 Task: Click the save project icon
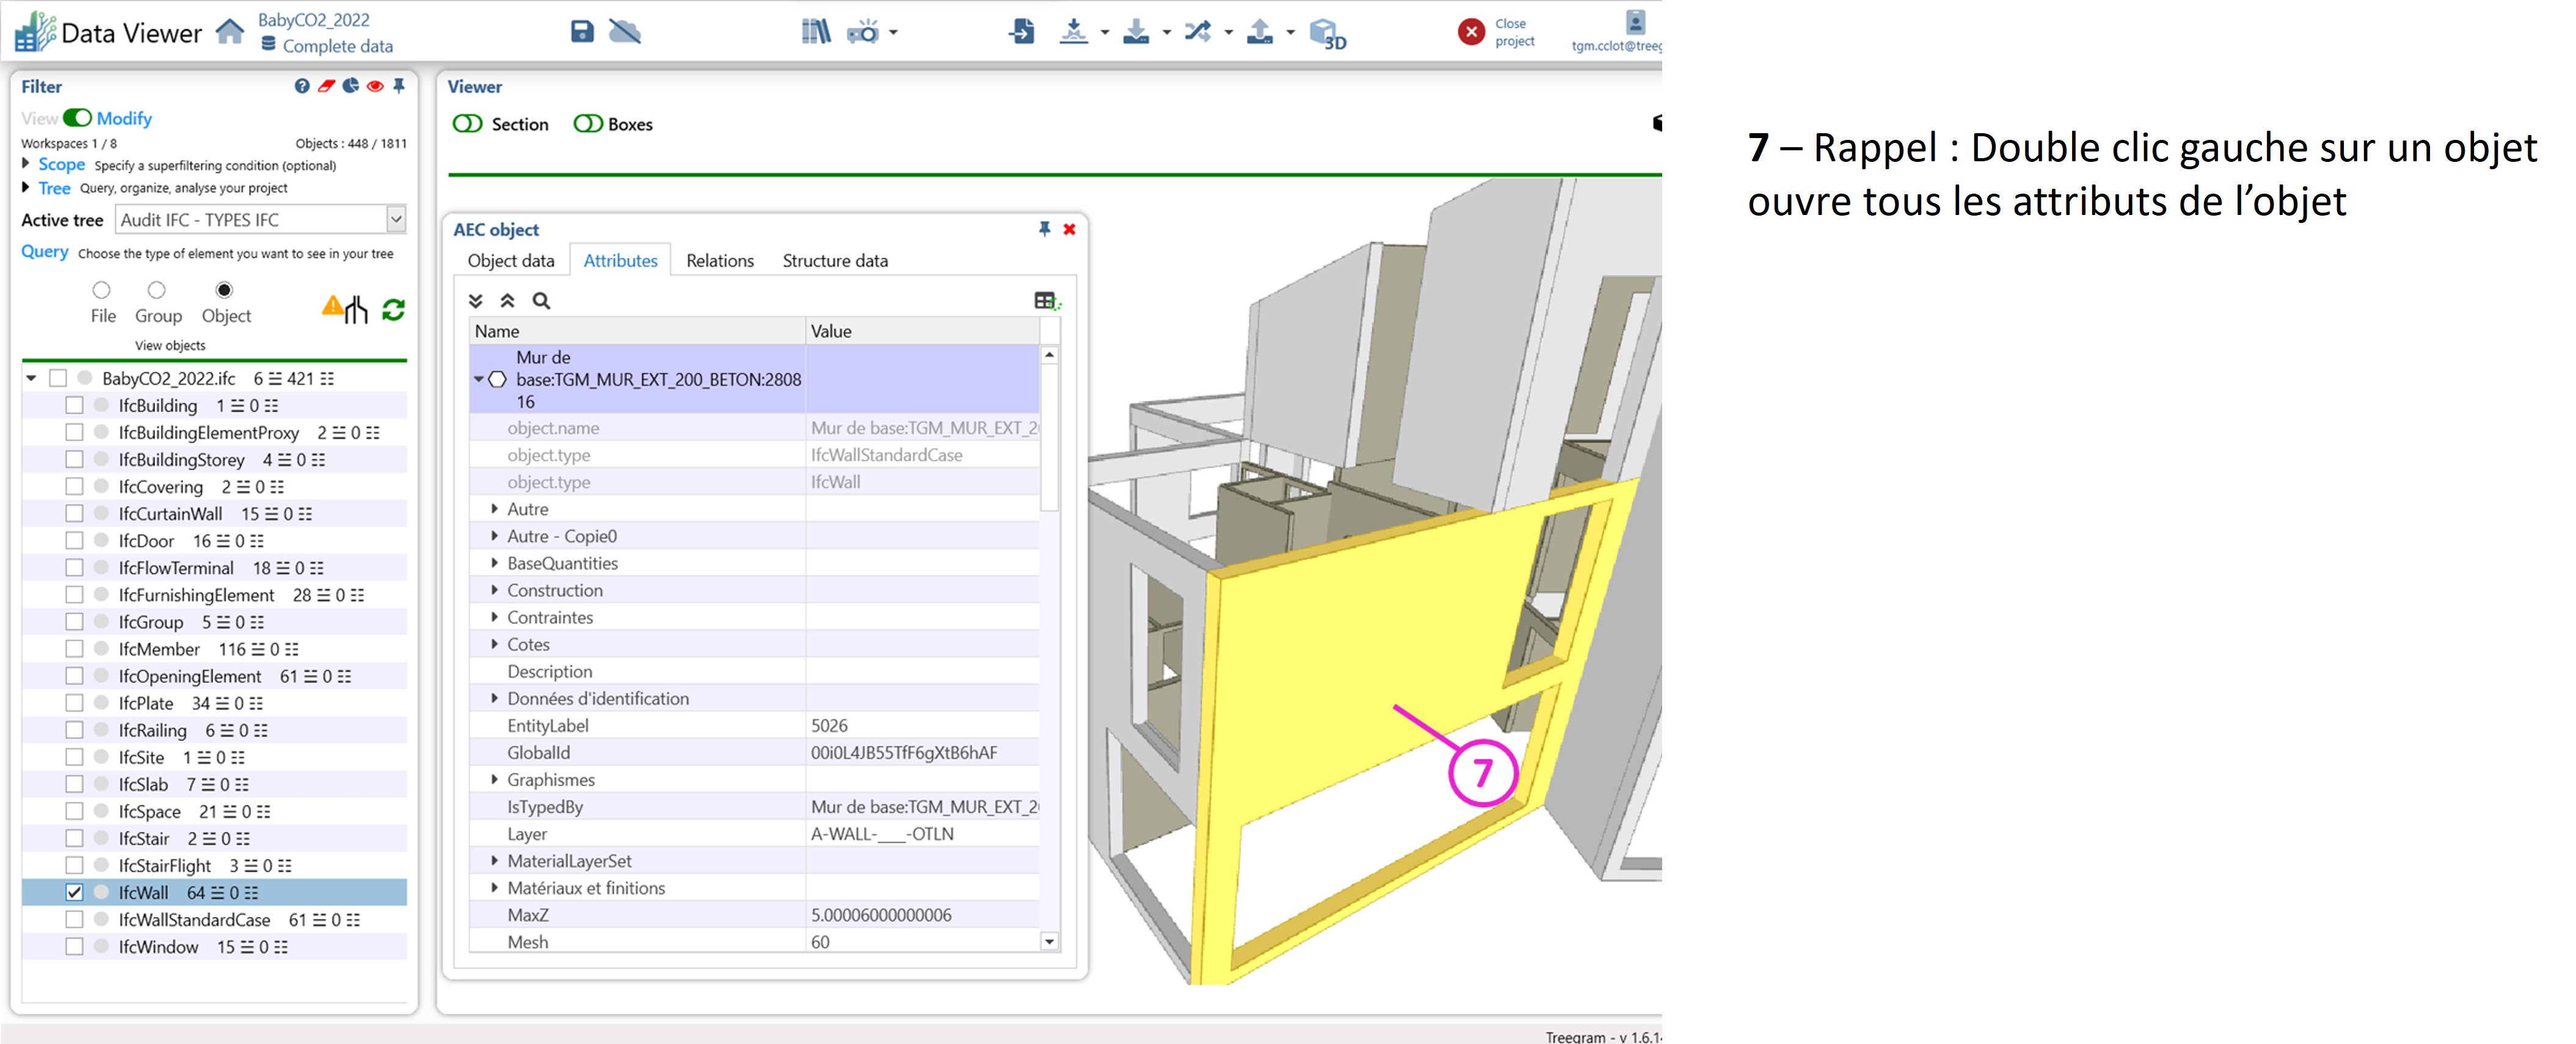[582, 32]
